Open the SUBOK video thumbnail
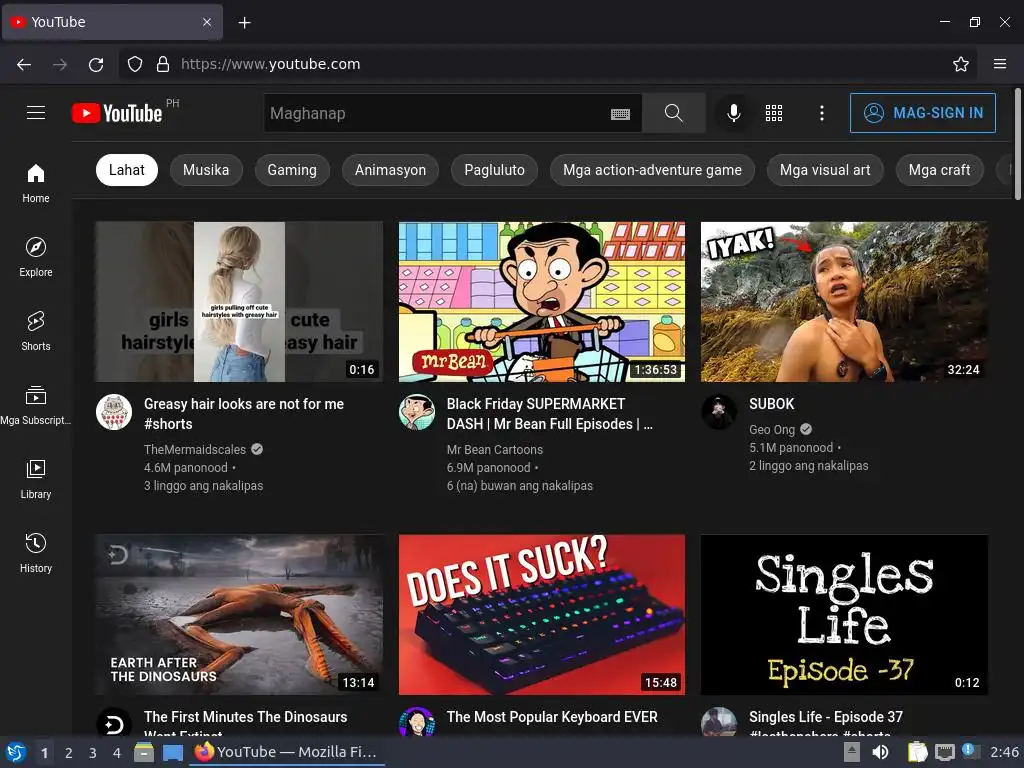Image resolution: width=1024 pixels, height=768 pixels. [844, 302]
